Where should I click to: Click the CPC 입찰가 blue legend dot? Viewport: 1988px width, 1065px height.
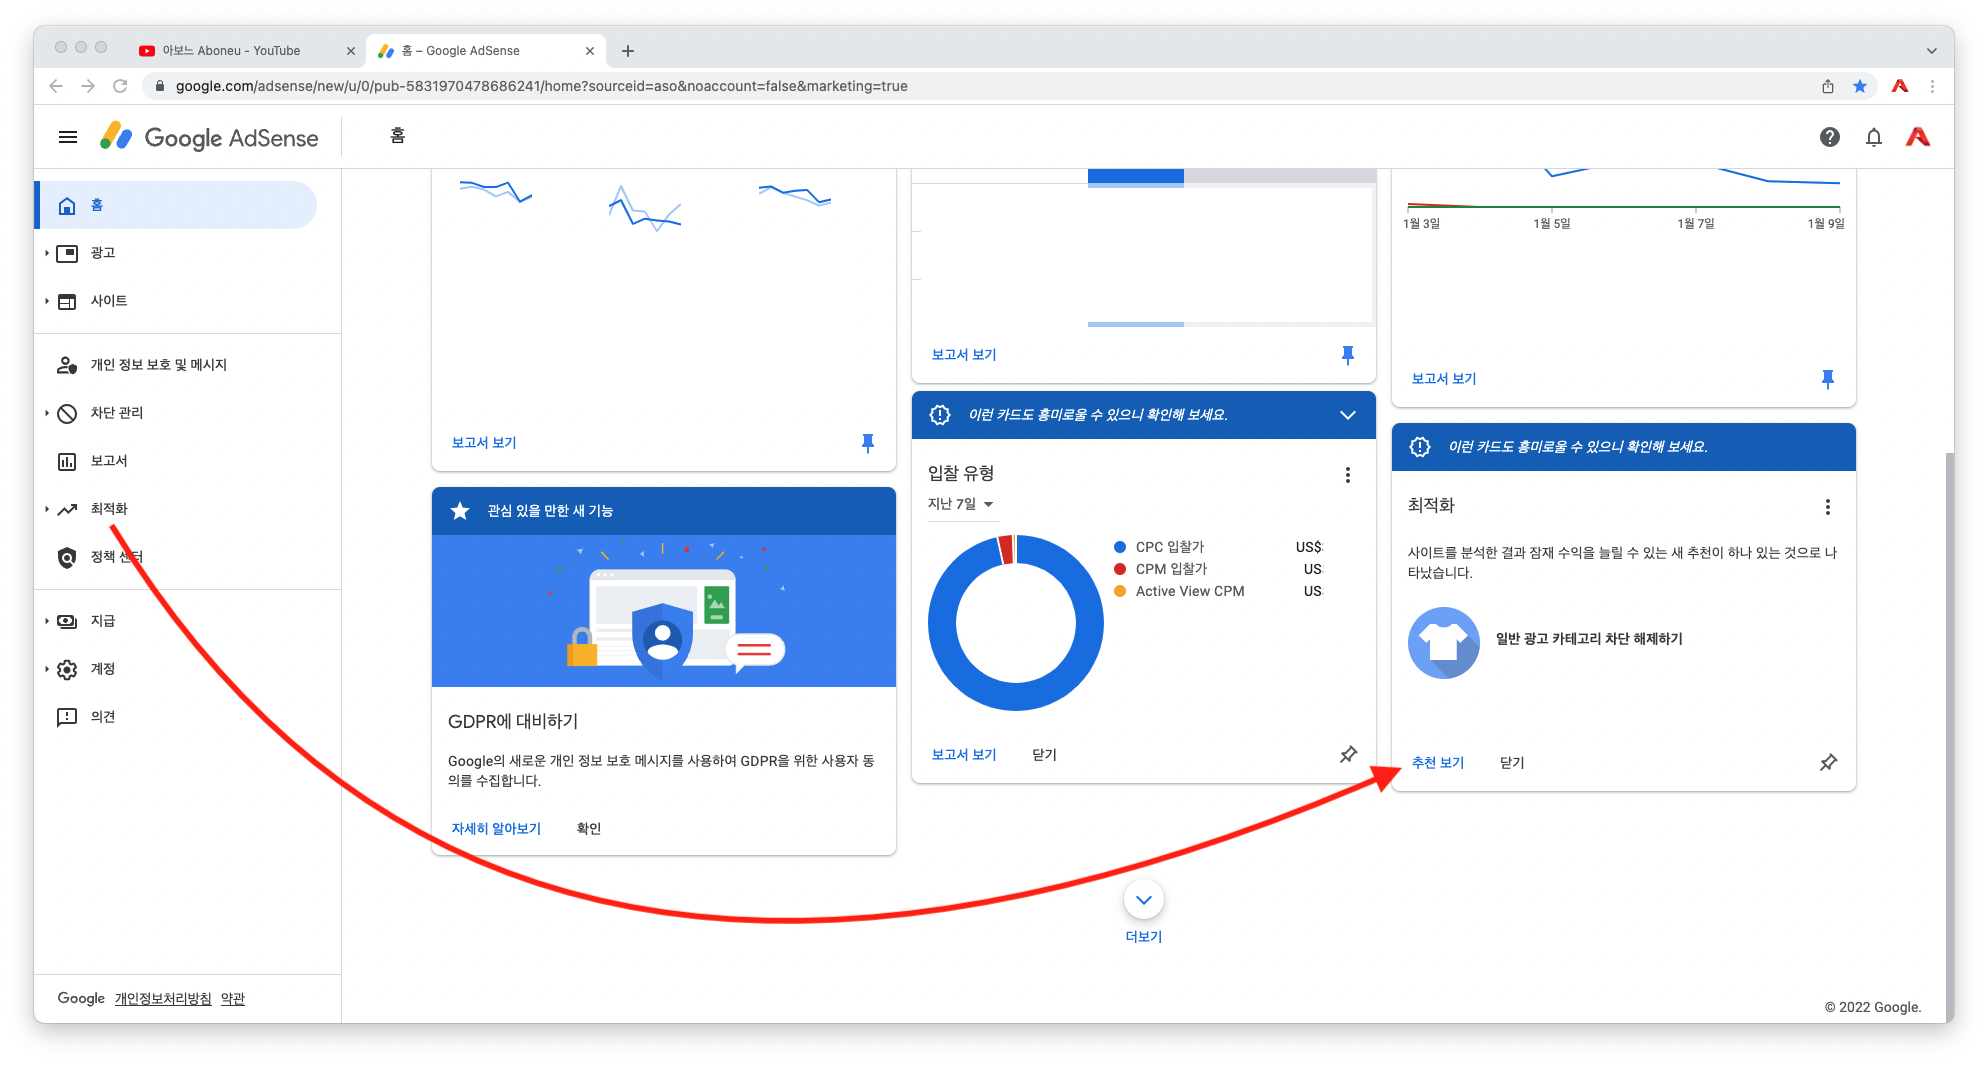[1120, 547]
